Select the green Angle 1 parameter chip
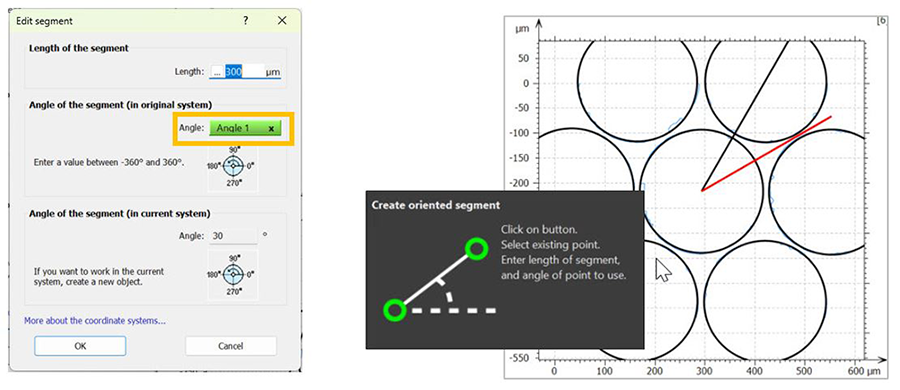This screenshot has width=900, height=390. tap(245, 129)
